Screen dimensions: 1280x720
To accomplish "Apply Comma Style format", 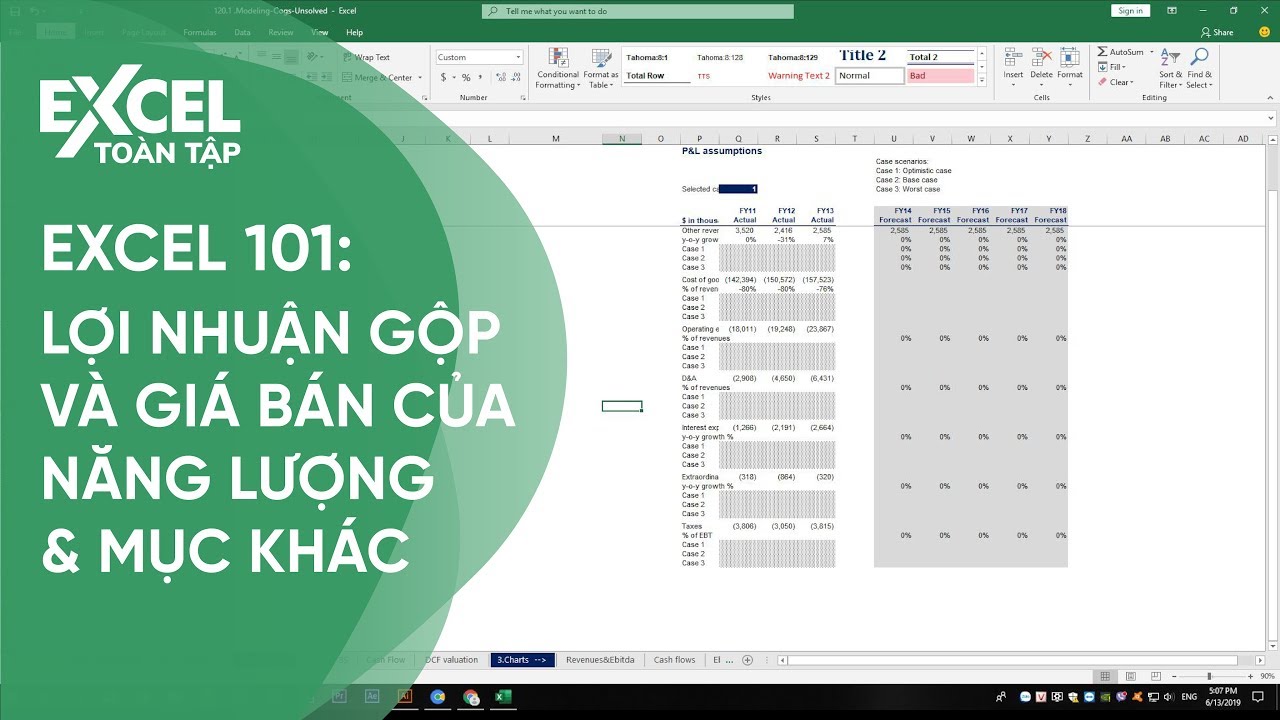I will (x=480, y=77).
